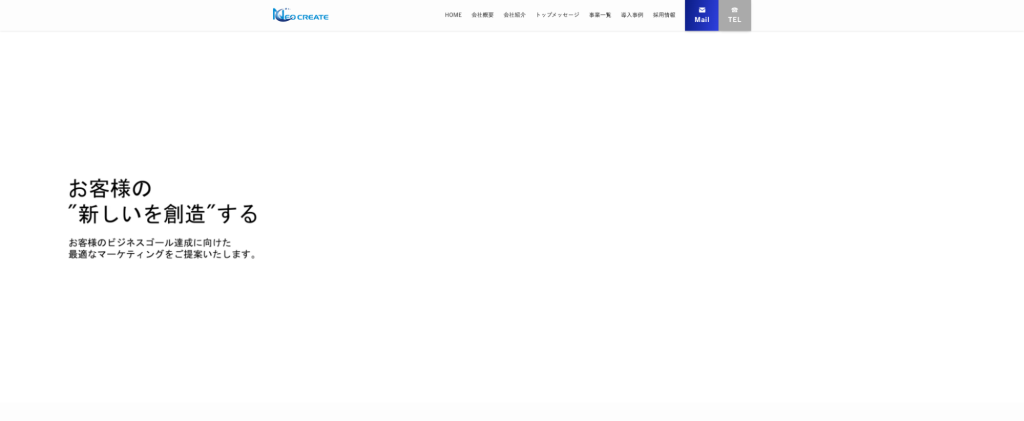Click the blue Mail button
The image size is (1024, 421).
[702, 15]
